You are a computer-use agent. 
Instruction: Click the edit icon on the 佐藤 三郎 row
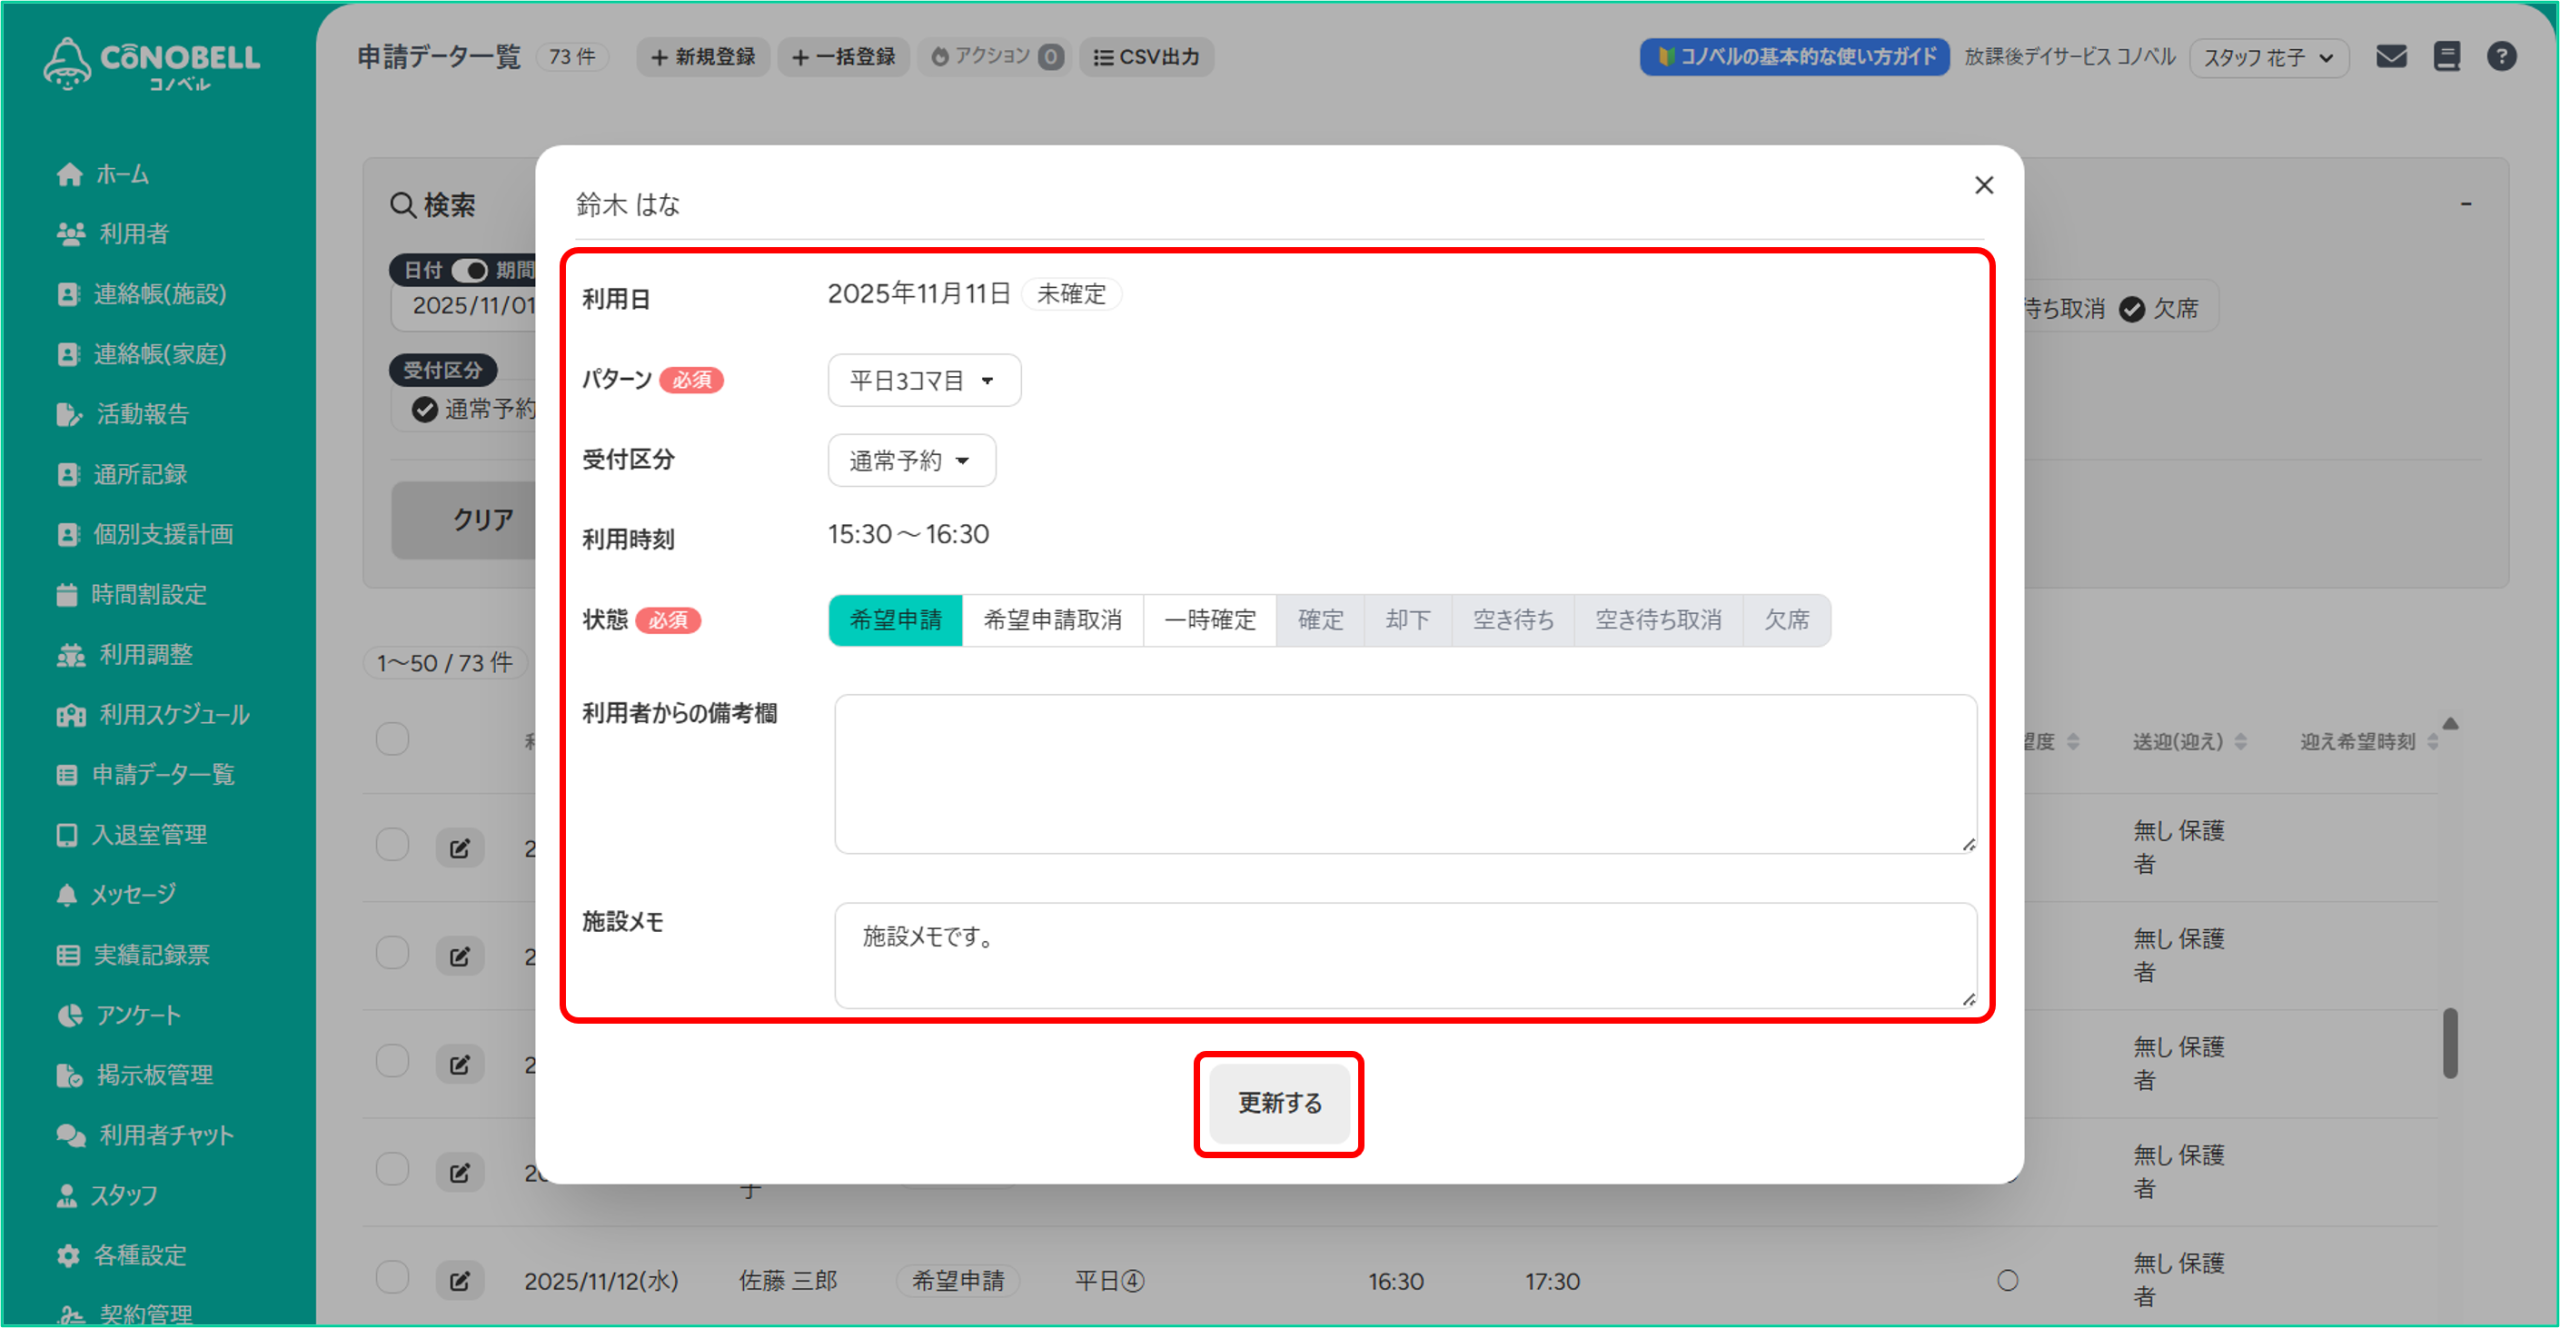click(x=459, y=1280)
